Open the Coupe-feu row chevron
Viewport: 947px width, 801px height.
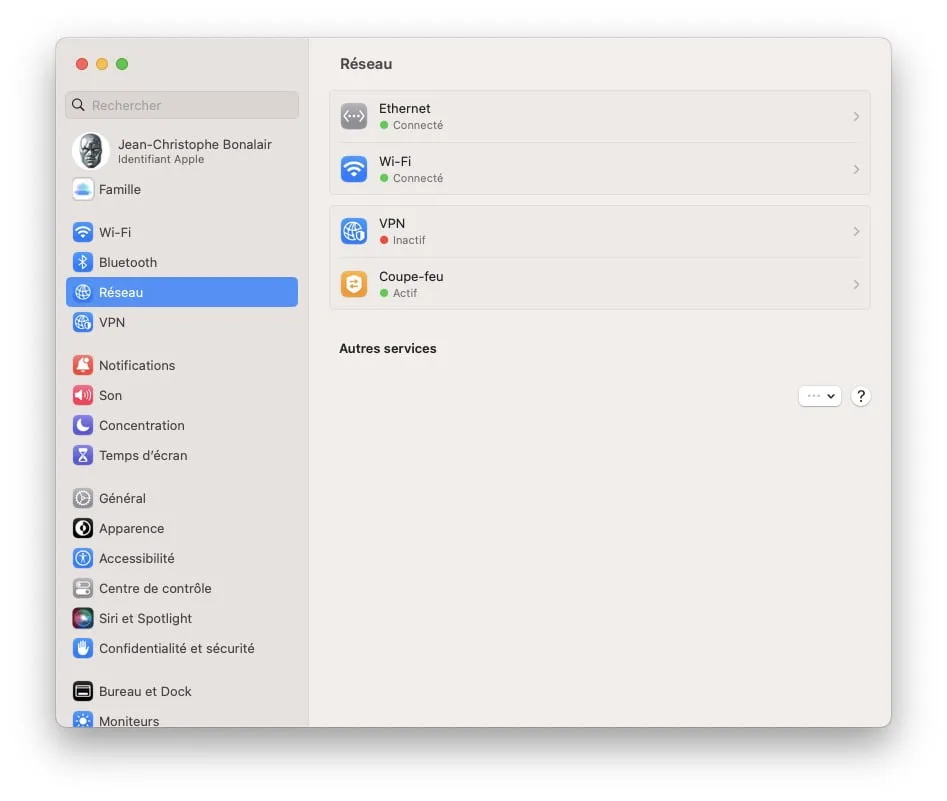[x=856, y=284]
